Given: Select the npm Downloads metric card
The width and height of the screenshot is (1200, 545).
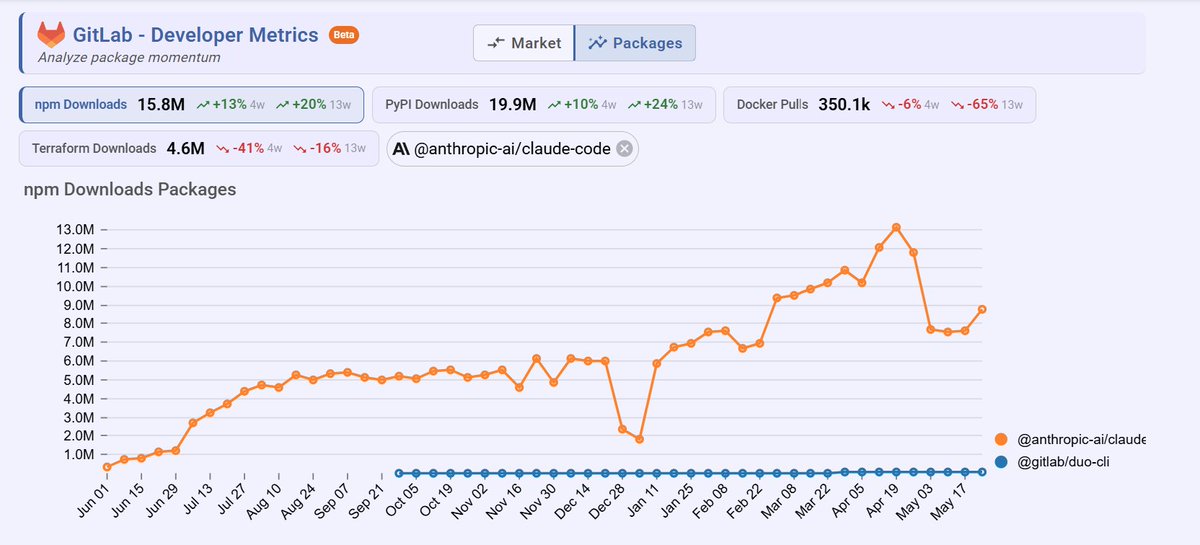Looking at the screenshot, I should tap(191, 104).
